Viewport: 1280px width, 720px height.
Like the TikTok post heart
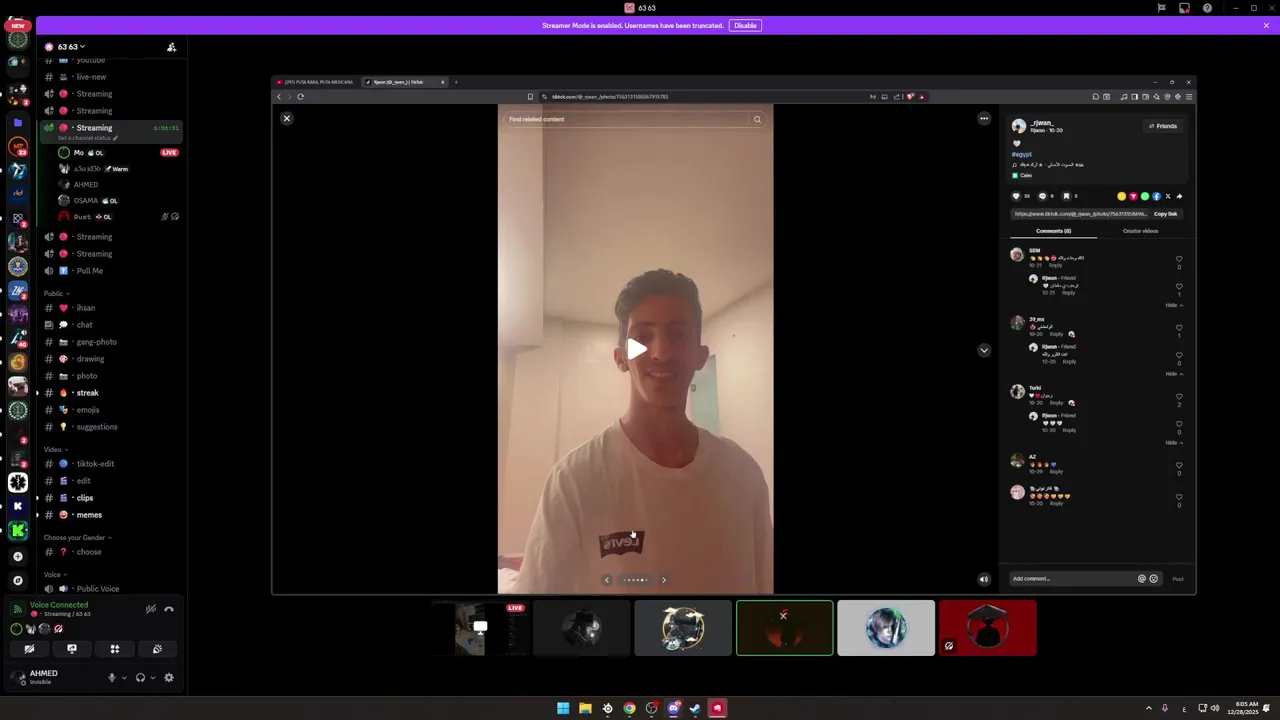coord(1016,196)
